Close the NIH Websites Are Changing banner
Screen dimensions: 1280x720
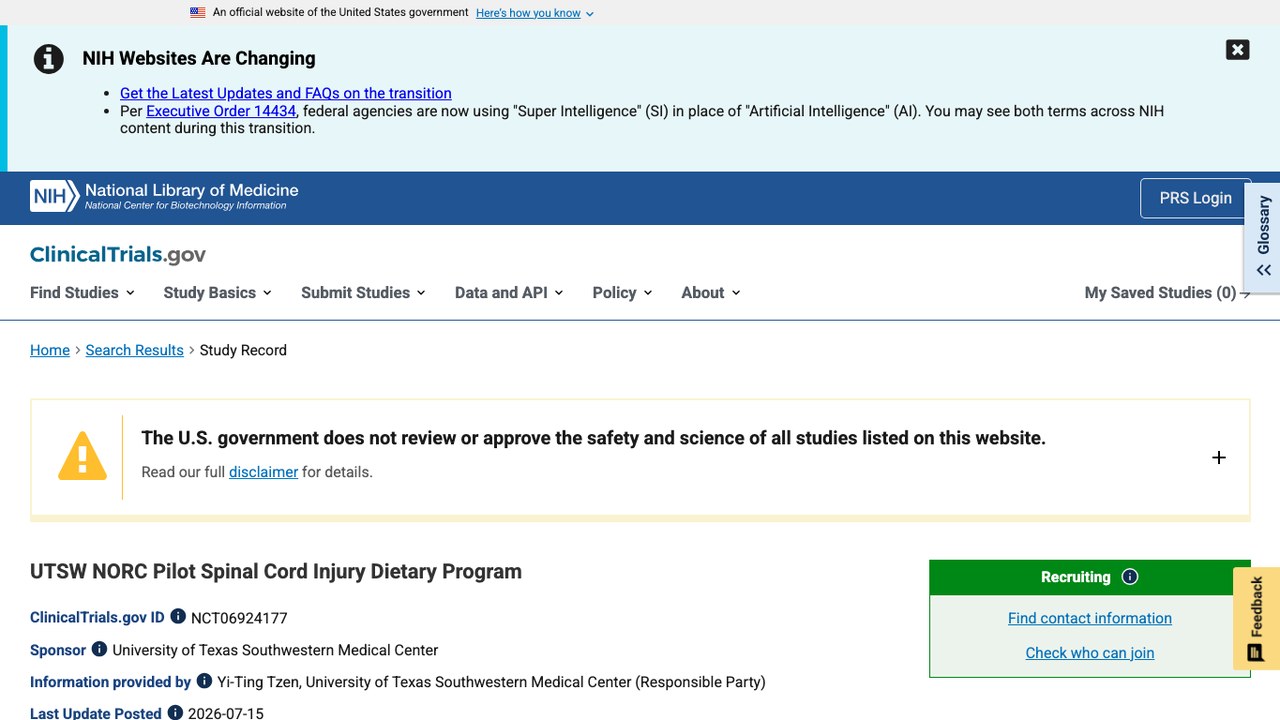(1237, 50)
